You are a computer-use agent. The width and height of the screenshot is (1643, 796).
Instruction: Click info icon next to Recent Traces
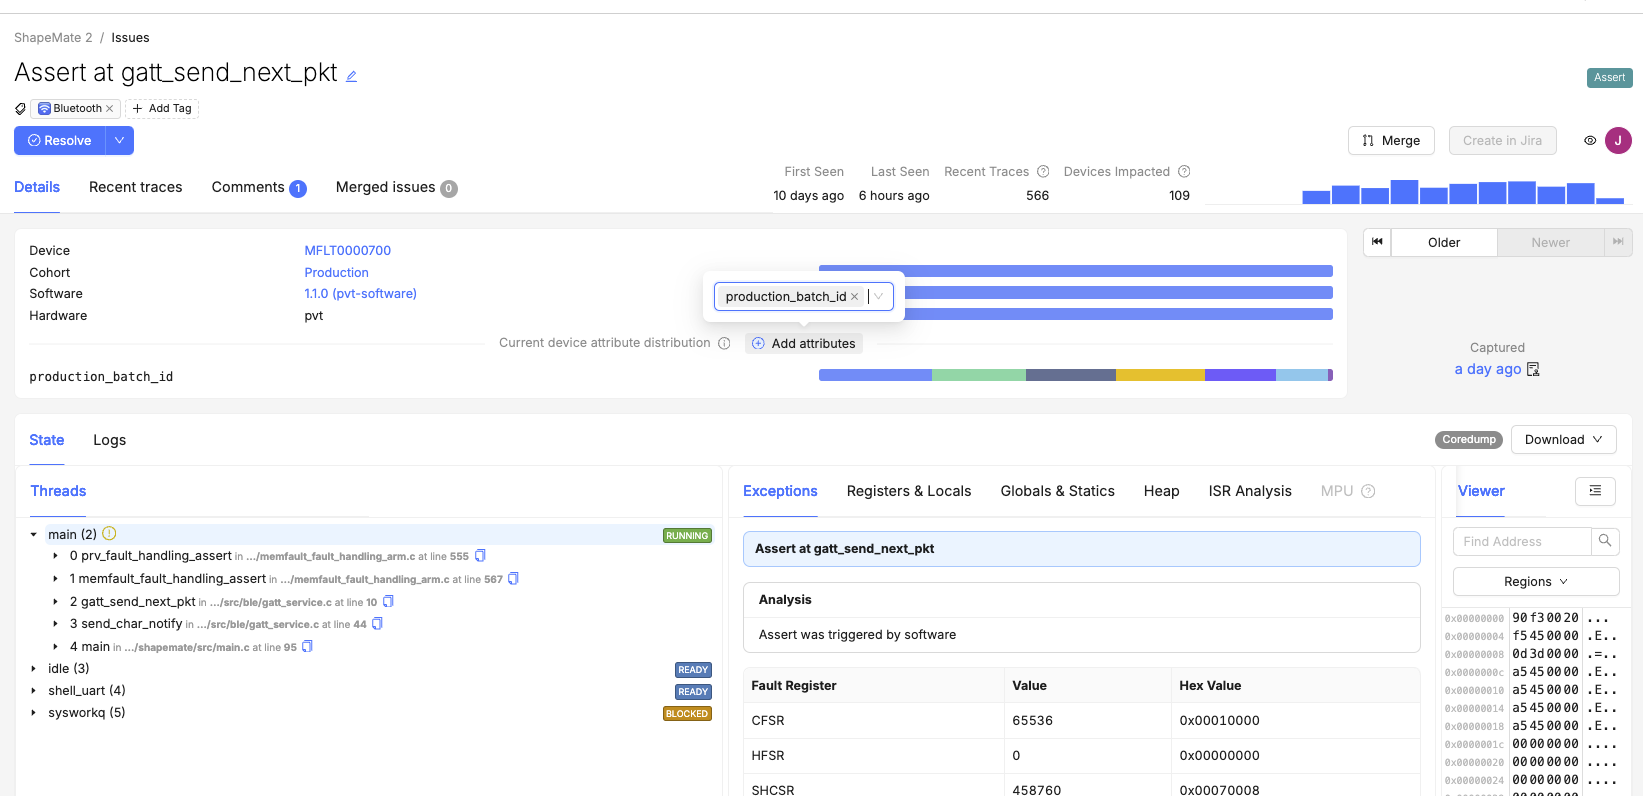point(1043,172)
